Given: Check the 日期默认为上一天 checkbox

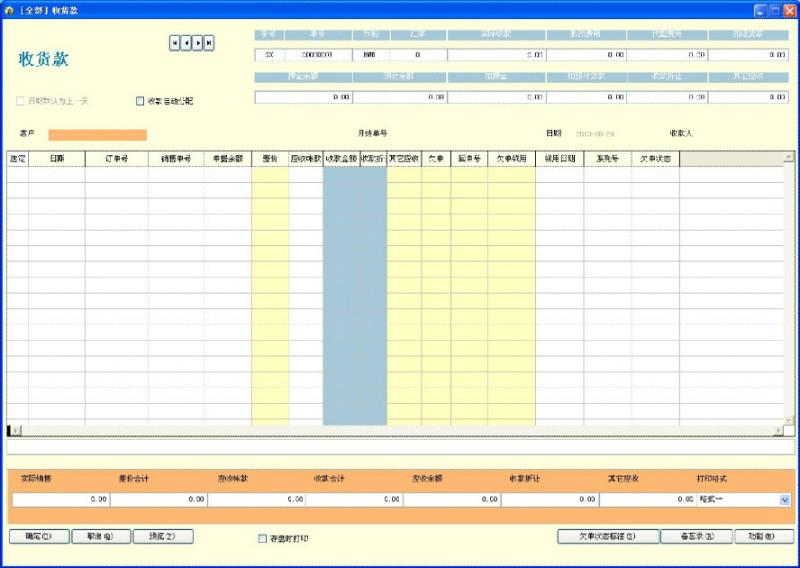Looking at the screenshot, I should coord(20,101).
